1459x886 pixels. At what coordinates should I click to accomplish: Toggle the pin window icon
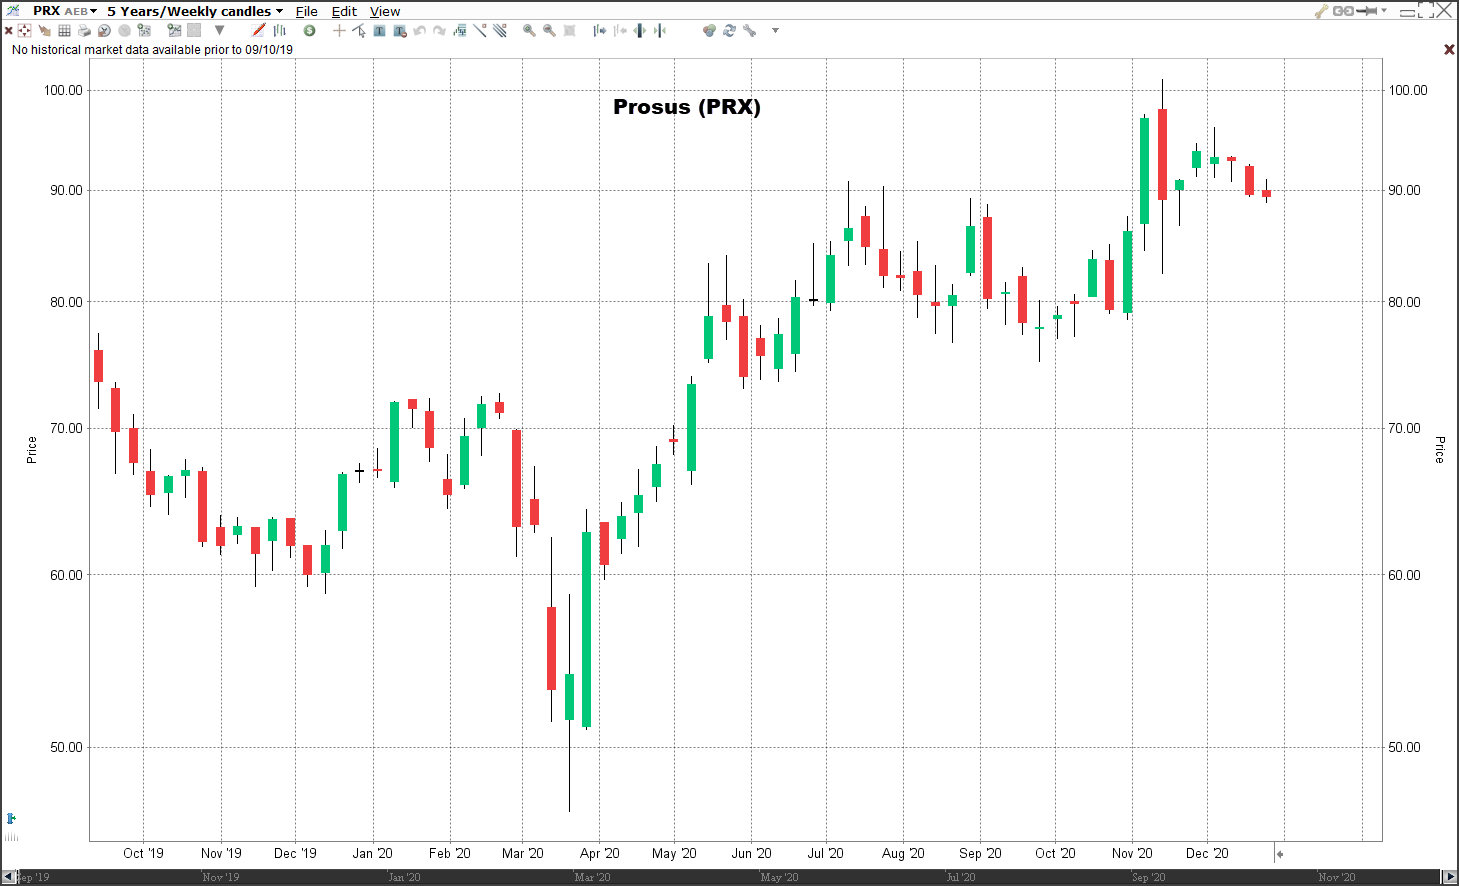point(1367,11)
